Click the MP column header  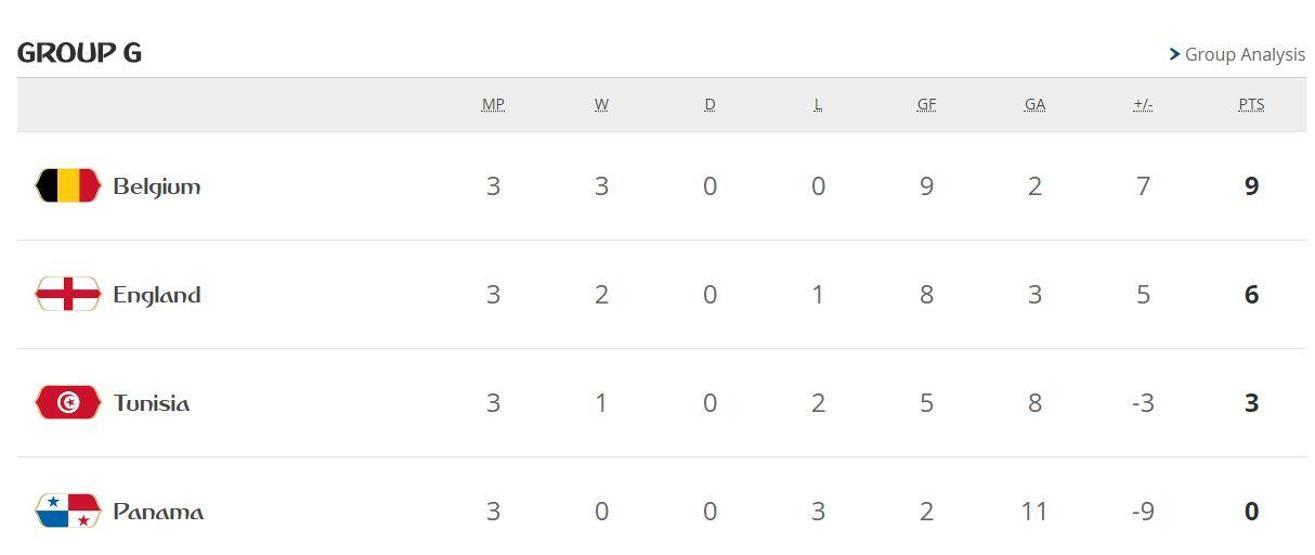point(493,105)
